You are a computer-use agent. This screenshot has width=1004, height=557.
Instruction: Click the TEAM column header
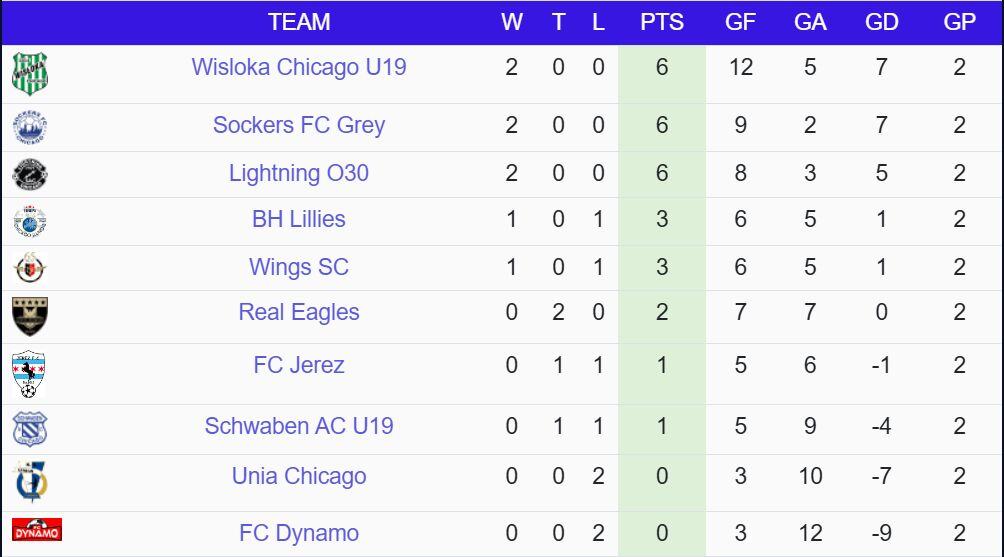pyautogui.click(x=299, y=22)
